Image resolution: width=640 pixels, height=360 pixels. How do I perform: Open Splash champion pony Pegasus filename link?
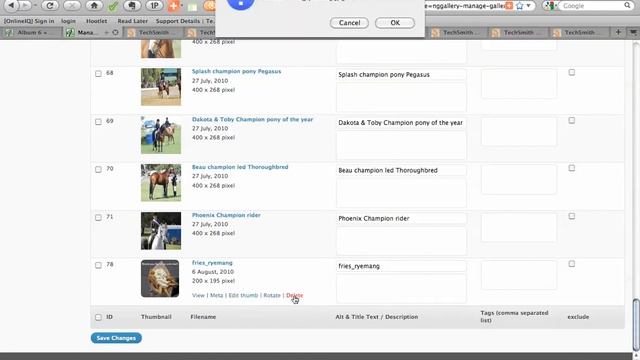236,71
